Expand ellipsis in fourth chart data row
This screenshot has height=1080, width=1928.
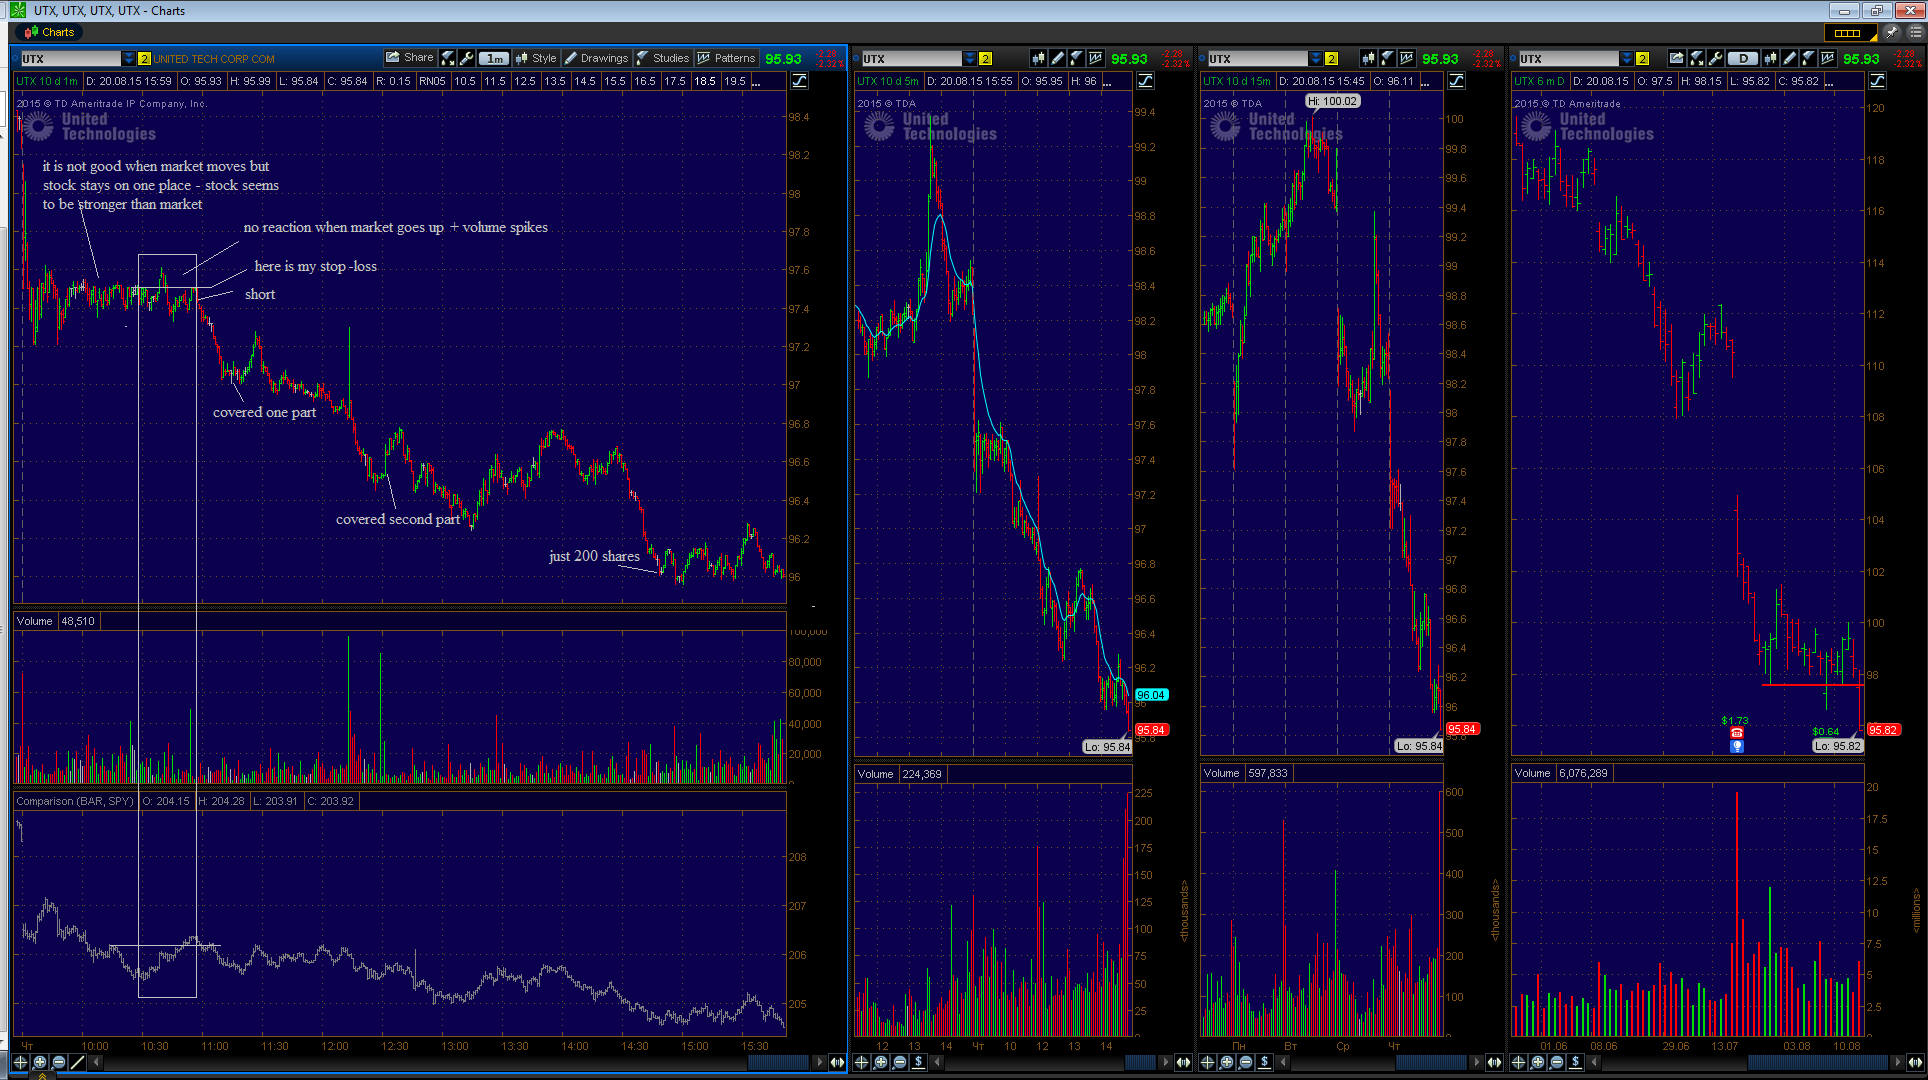point(1828,81)
